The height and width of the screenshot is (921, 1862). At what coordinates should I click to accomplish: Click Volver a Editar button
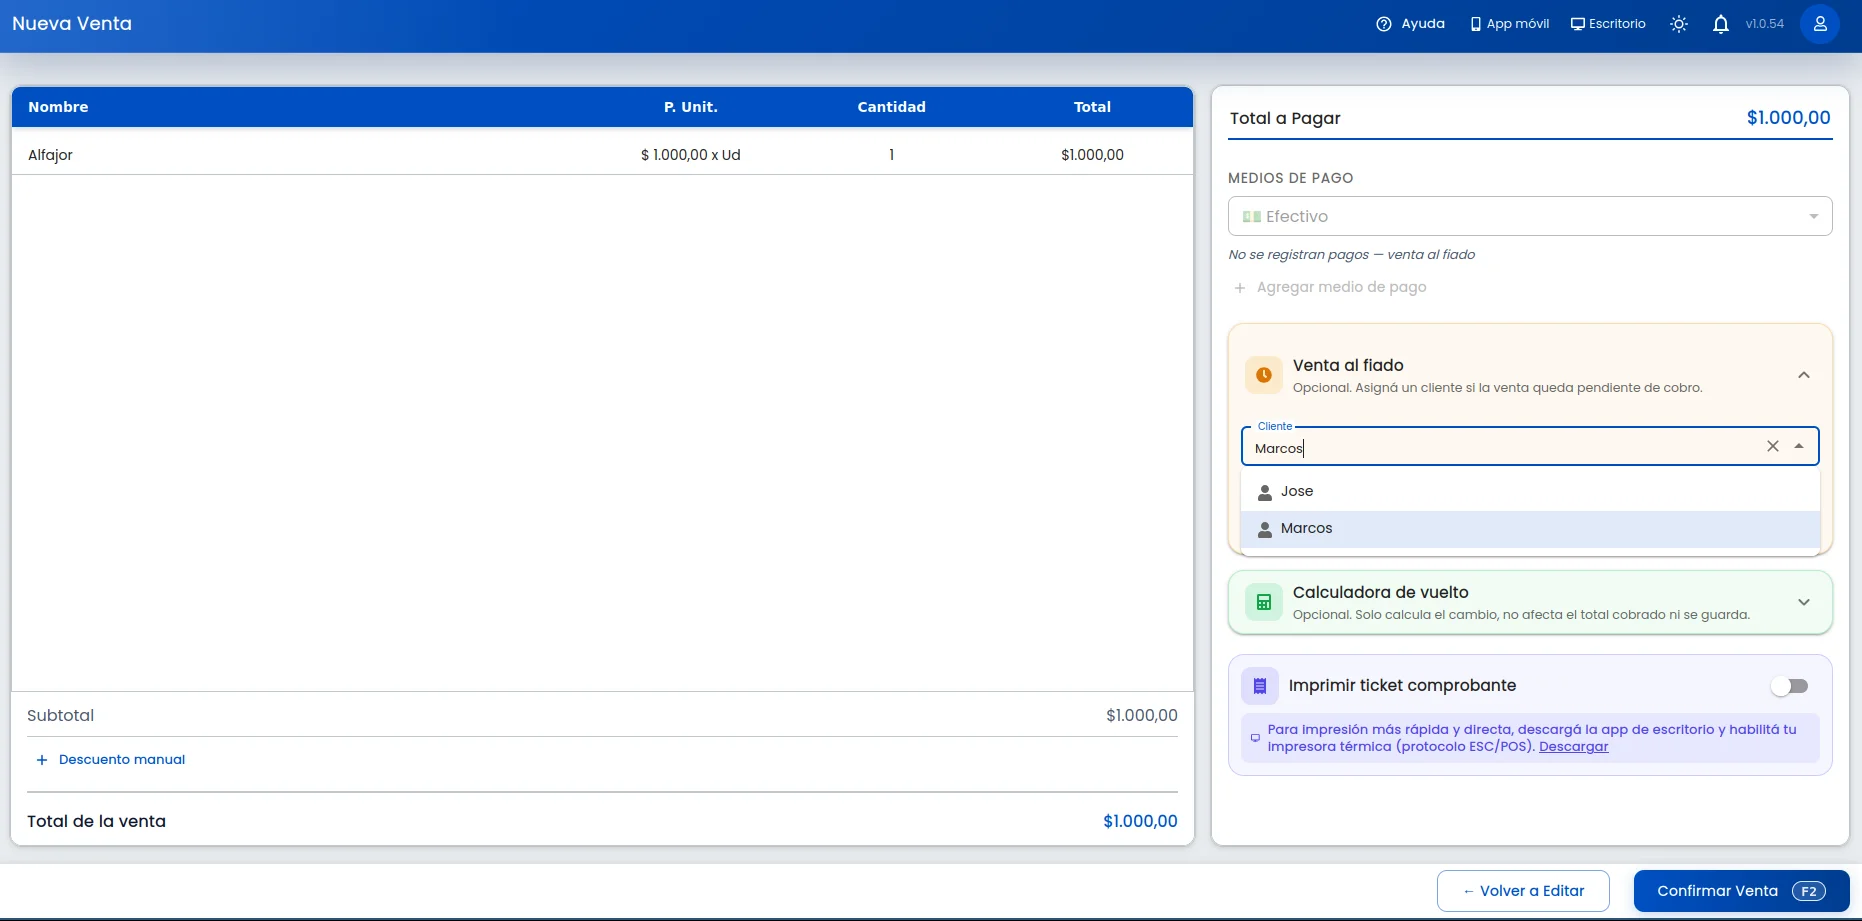pyautogui.click(x=1523, y=891)
